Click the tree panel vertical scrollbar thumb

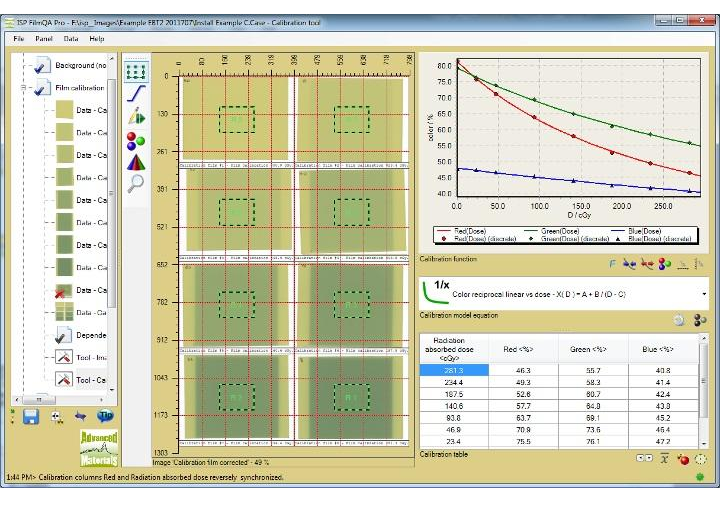(x=112, y=193)
